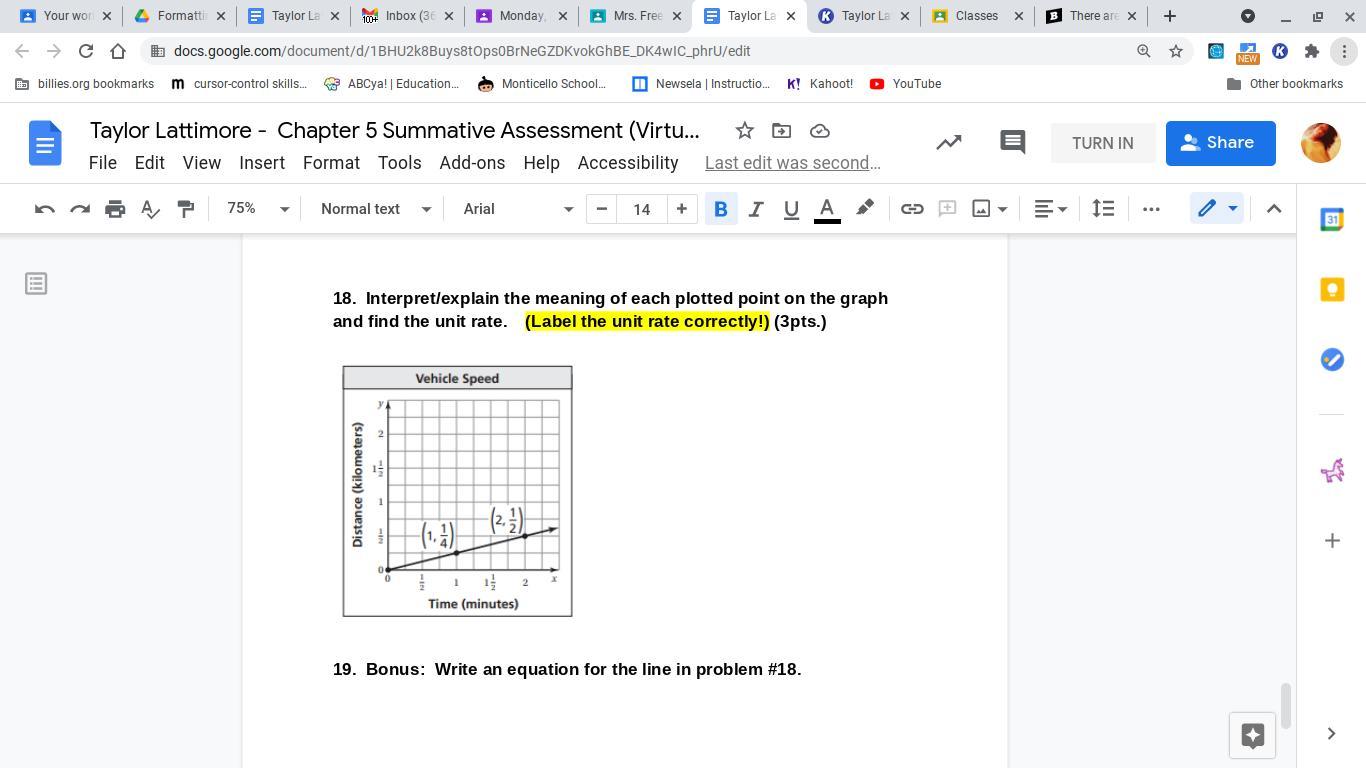Click the TURN IN button
Screen dimensions: 1366x768
point(1103,143)
